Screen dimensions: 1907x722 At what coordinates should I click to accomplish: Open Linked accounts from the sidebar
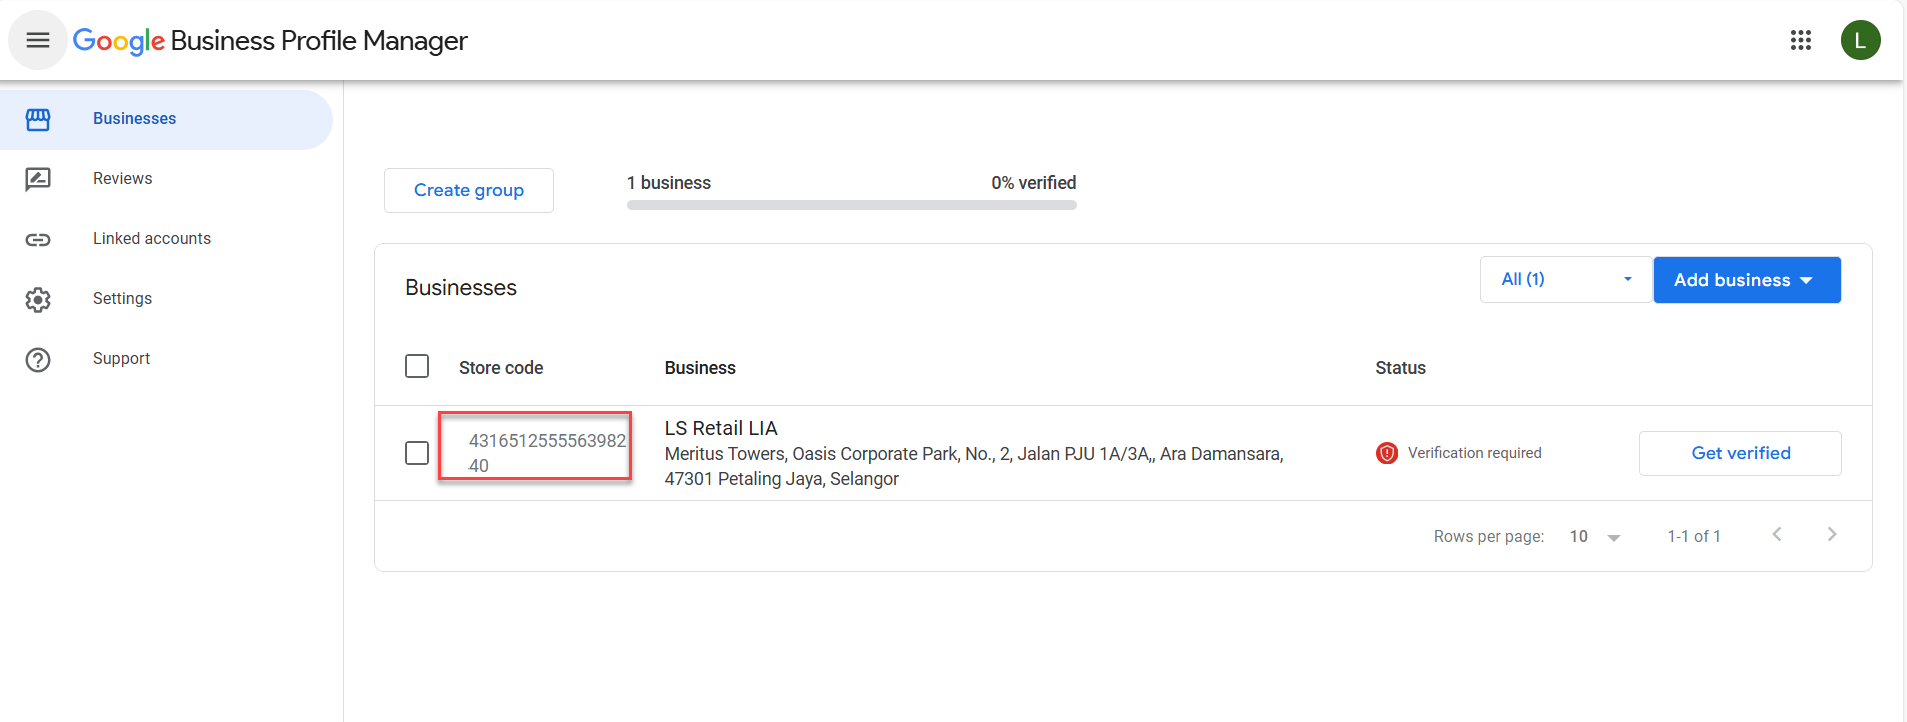[x=152, y=239]
